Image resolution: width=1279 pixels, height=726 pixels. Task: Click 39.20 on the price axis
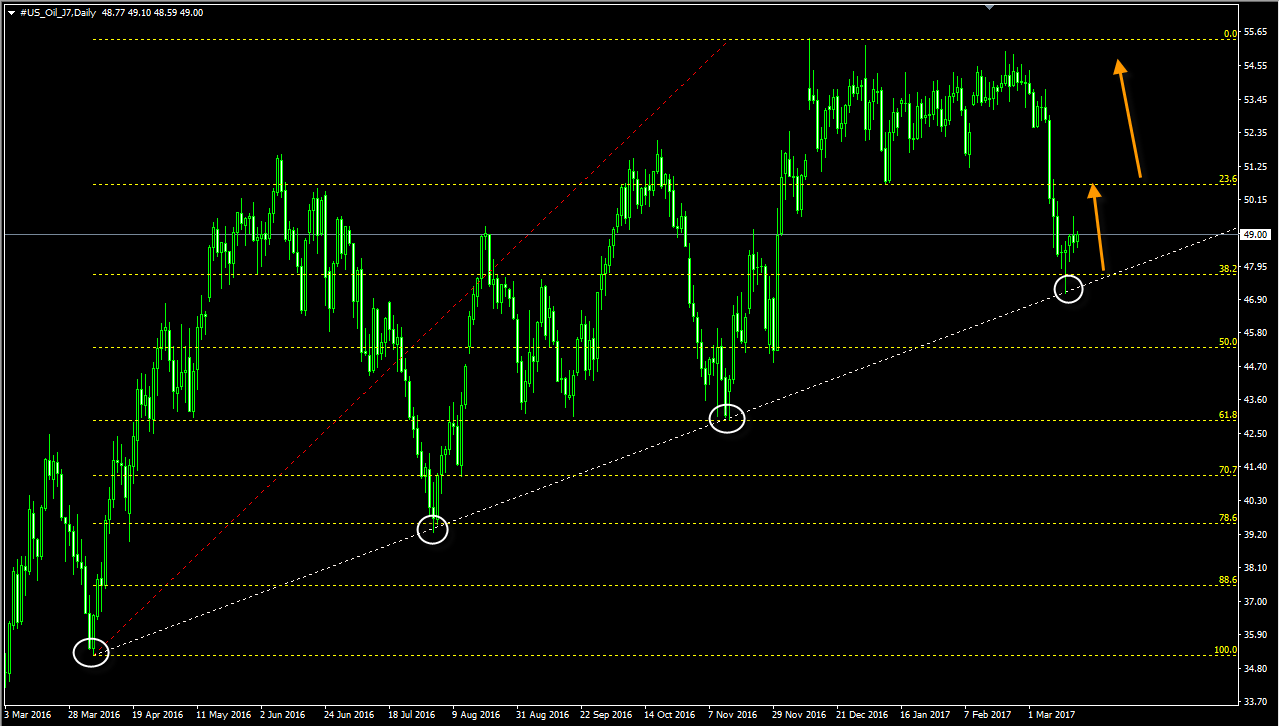pos(1255,534)
